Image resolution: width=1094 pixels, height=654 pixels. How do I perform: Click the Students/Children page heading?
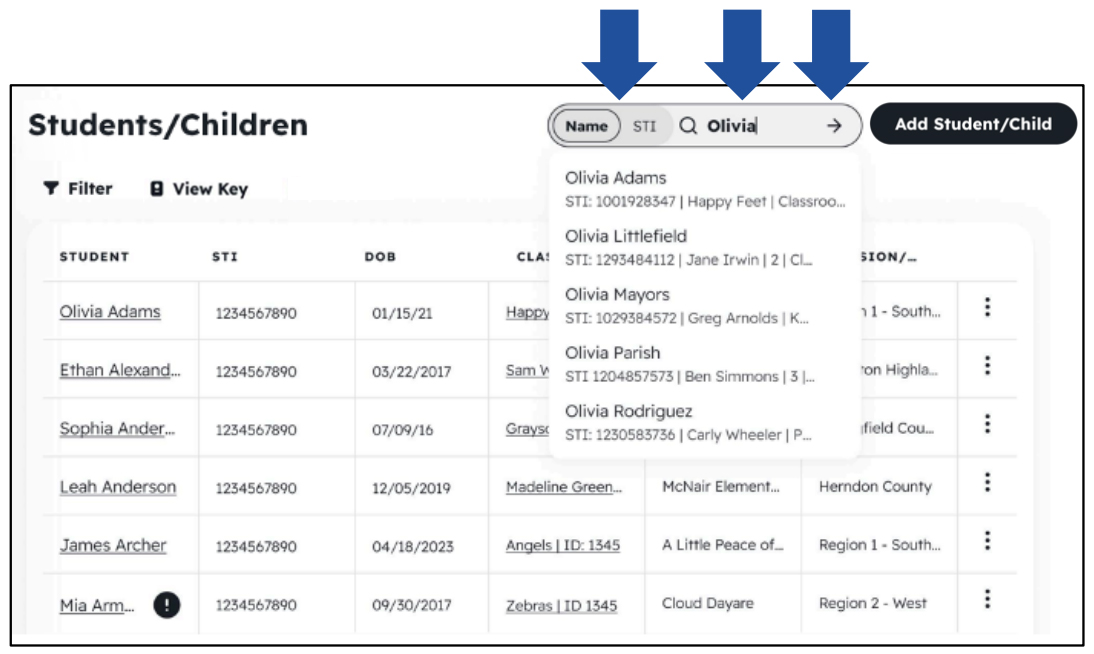167,125
